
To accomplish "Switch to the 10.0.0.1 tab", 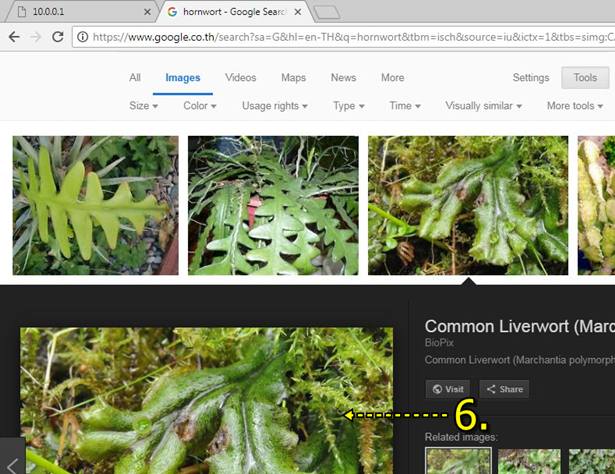I will click(x=80, y=12).
